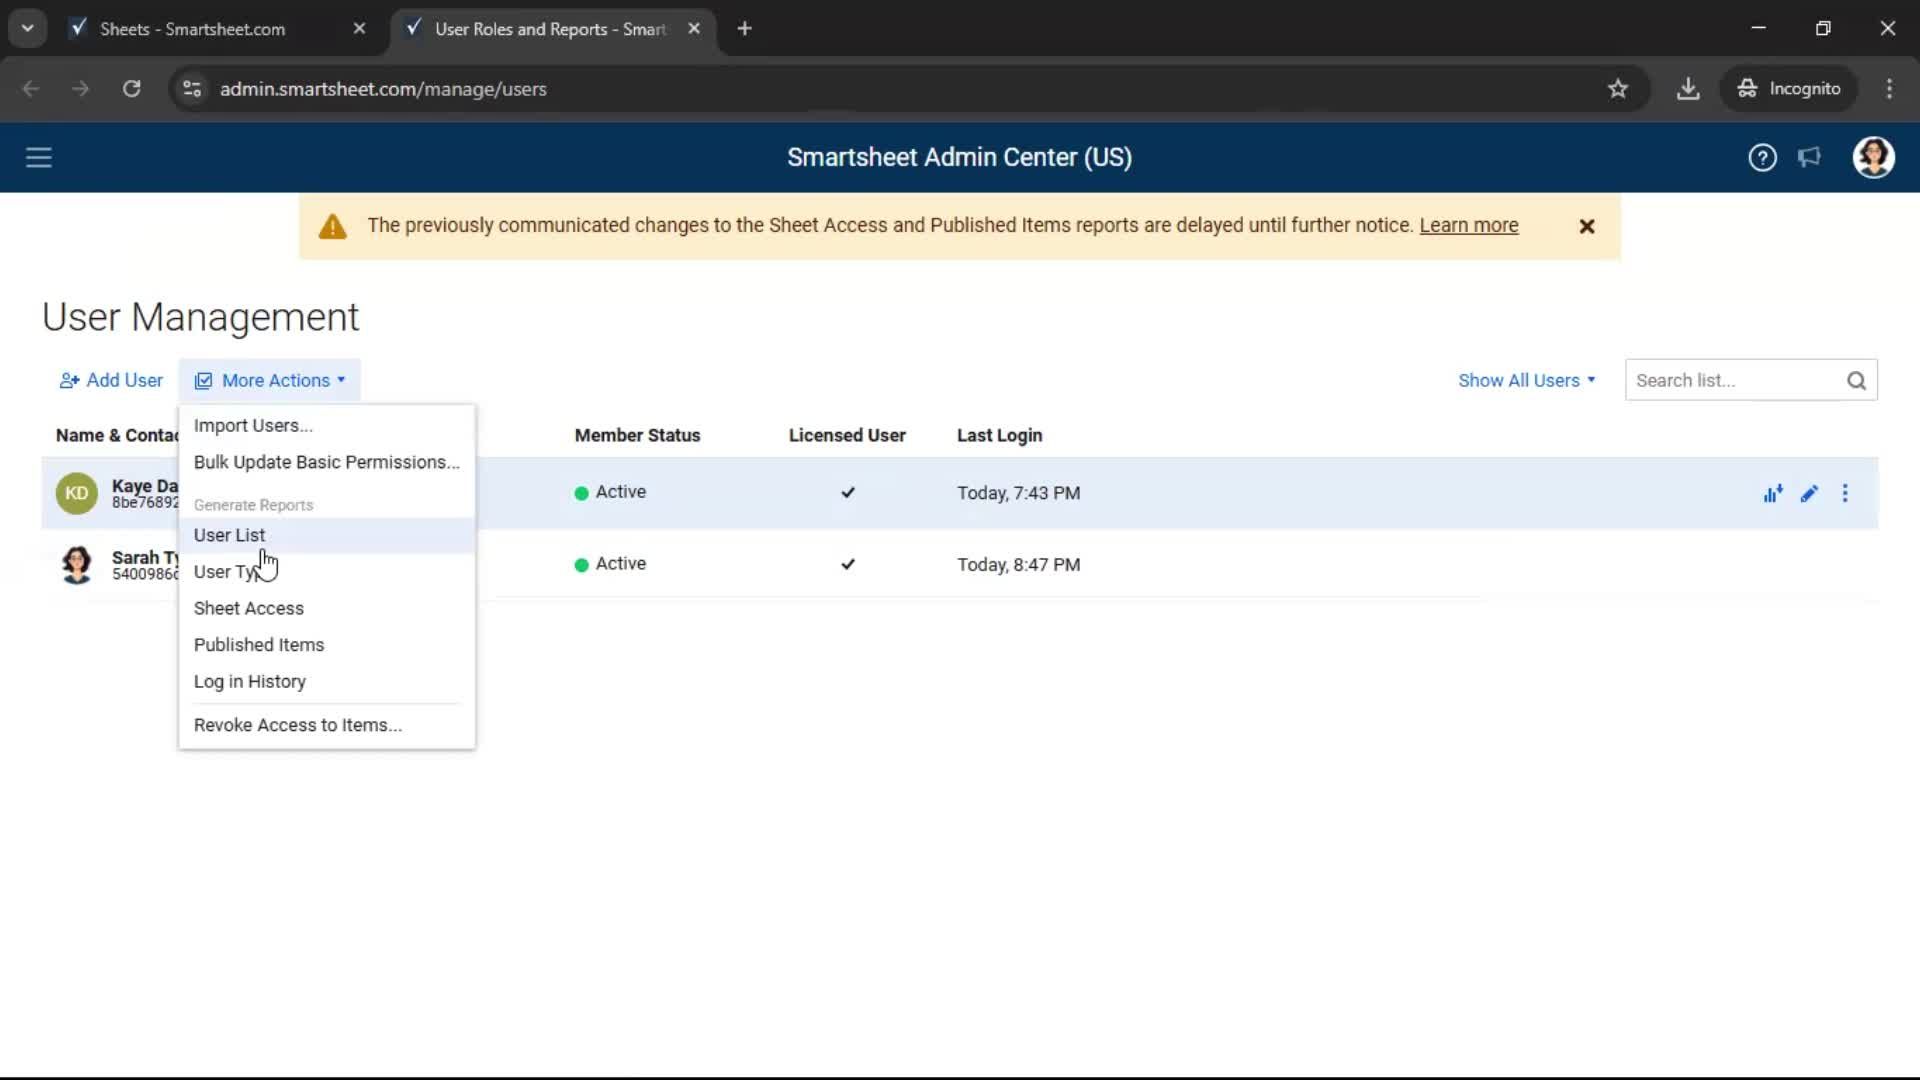Select Log in History report
1920x1080 pixels.
click(250, 682)
